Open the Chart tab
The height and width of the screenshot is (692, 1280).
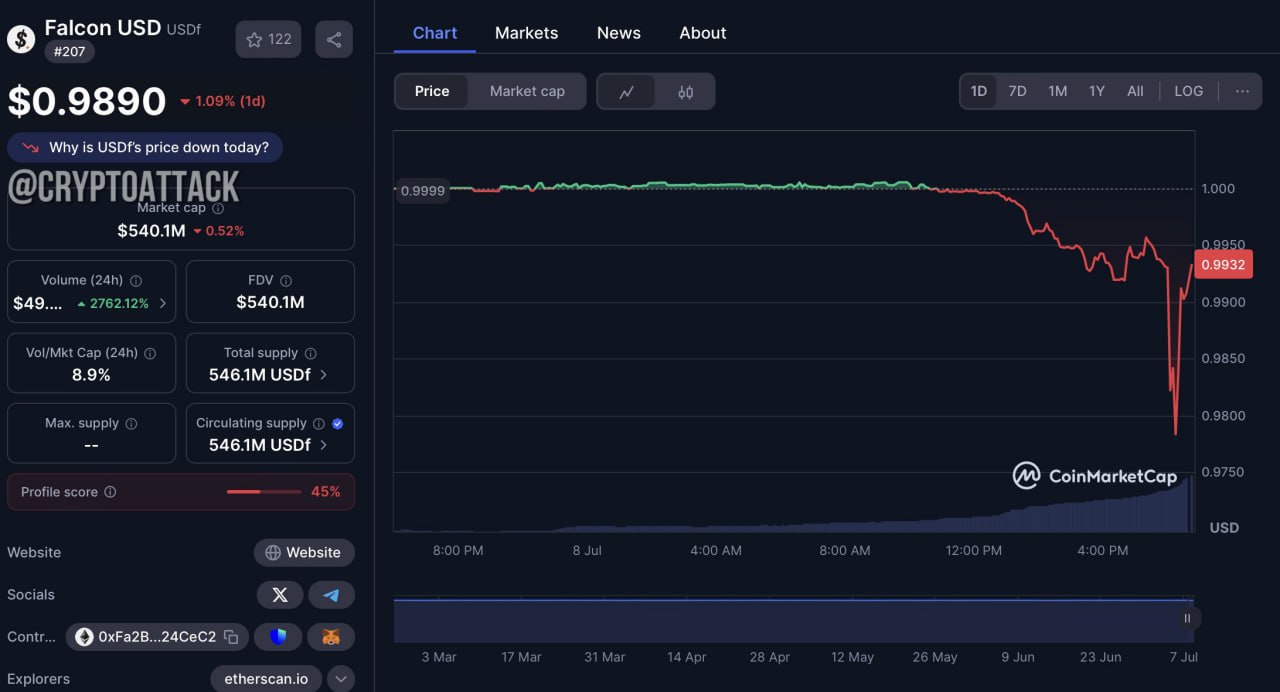coord(435,33)
